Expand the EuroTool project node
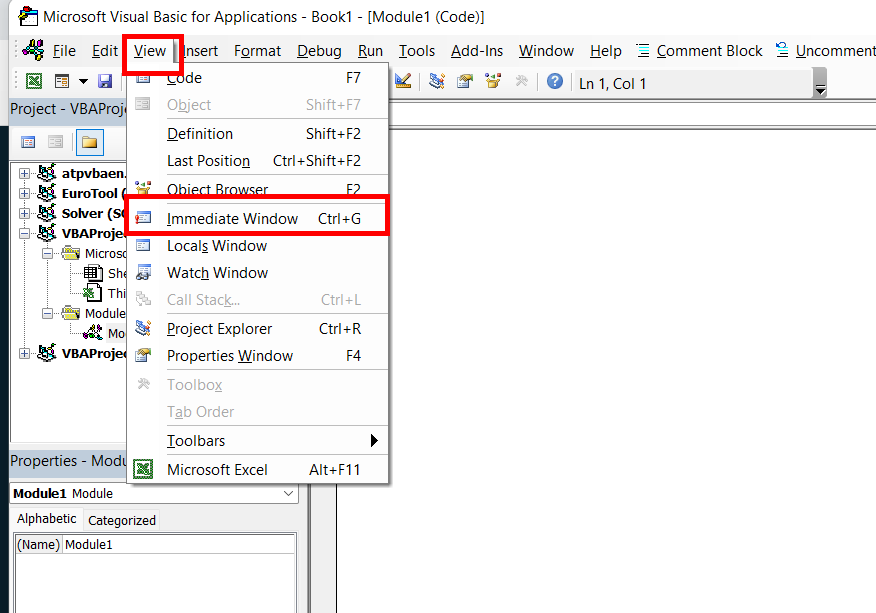The image size is (876, 613). (24, 192)
